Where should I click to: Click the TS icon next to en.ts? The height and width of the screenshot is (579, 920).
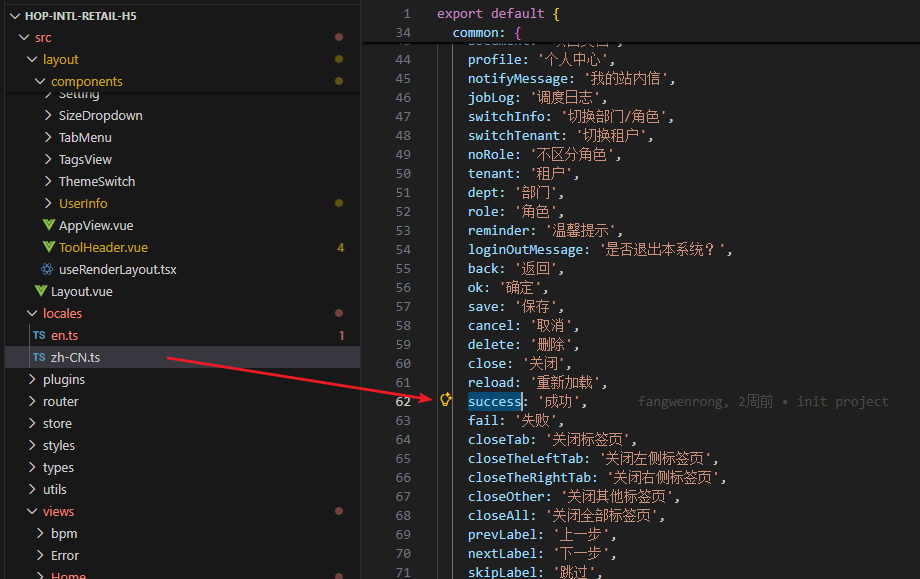point(38,336)
